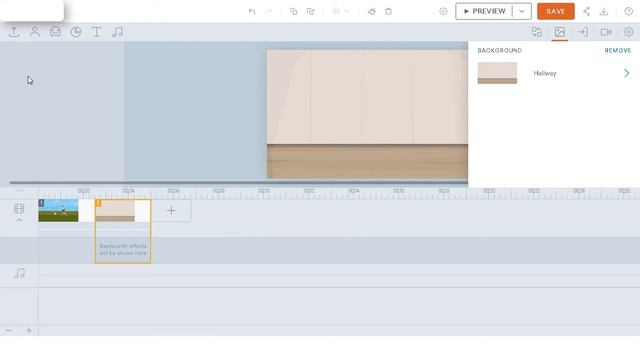Click the 00:10 mark on timeline ruler

point(264,191)
